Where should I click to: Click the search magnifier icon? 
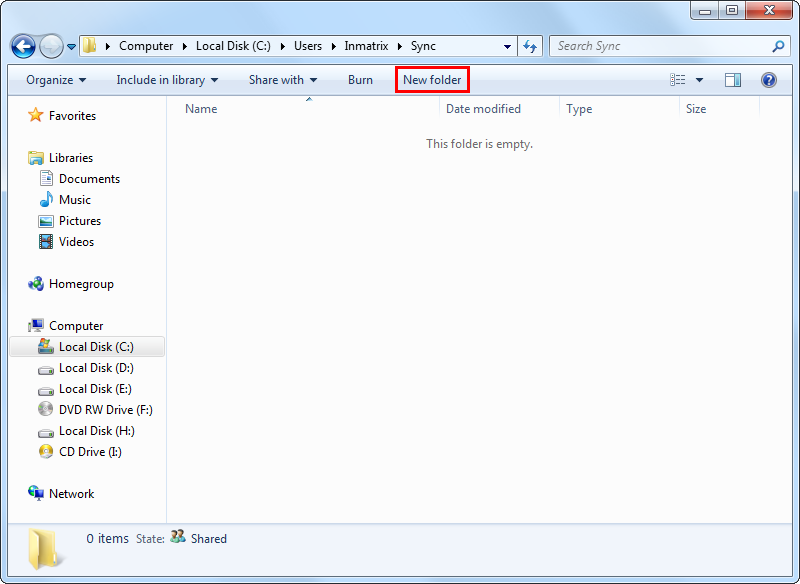pos(778,46)
